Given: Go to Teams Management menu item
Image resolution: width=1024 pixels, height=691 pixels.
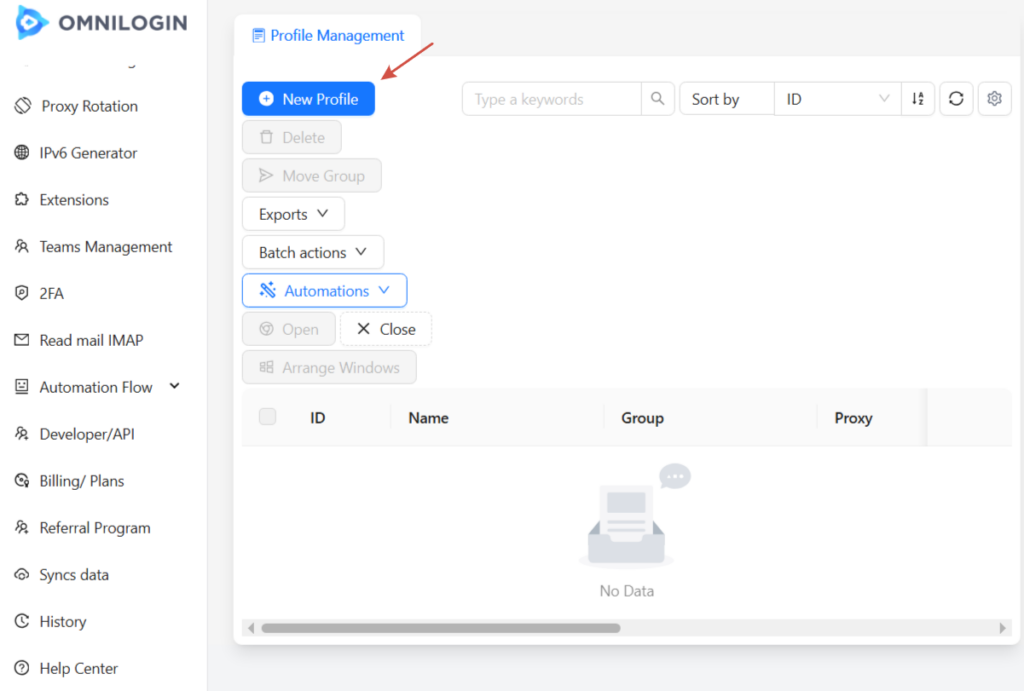Looking at the screenshot, I should 105,247.
